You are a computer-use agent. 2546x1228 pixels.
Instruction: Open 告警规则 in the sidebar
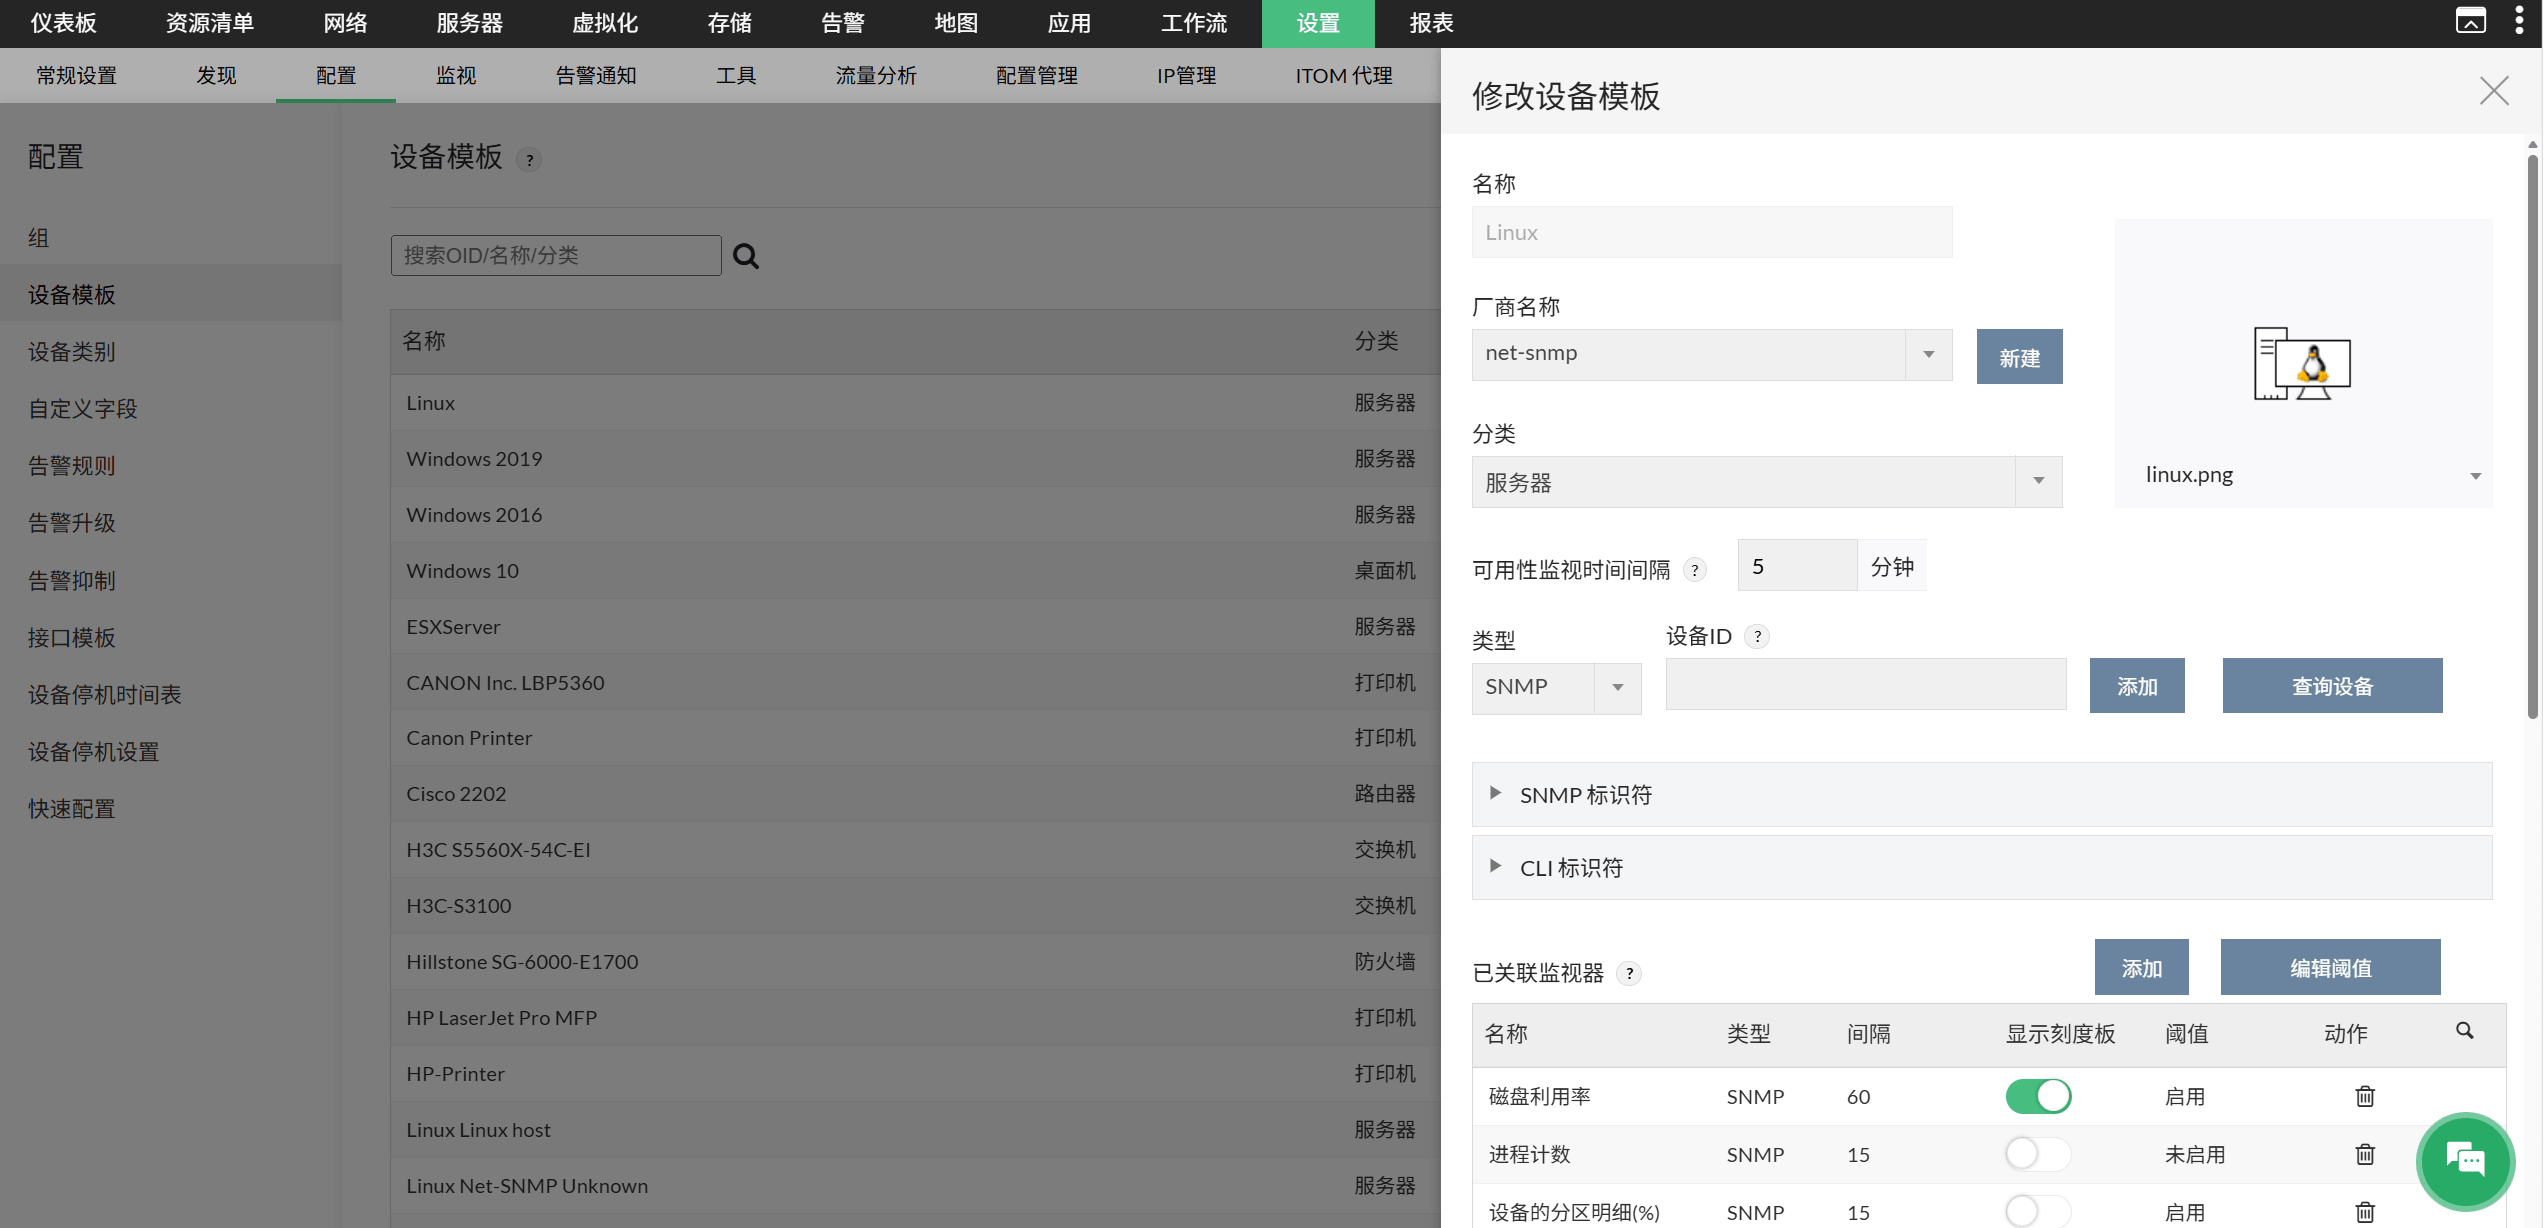click(x=71, y=465)
